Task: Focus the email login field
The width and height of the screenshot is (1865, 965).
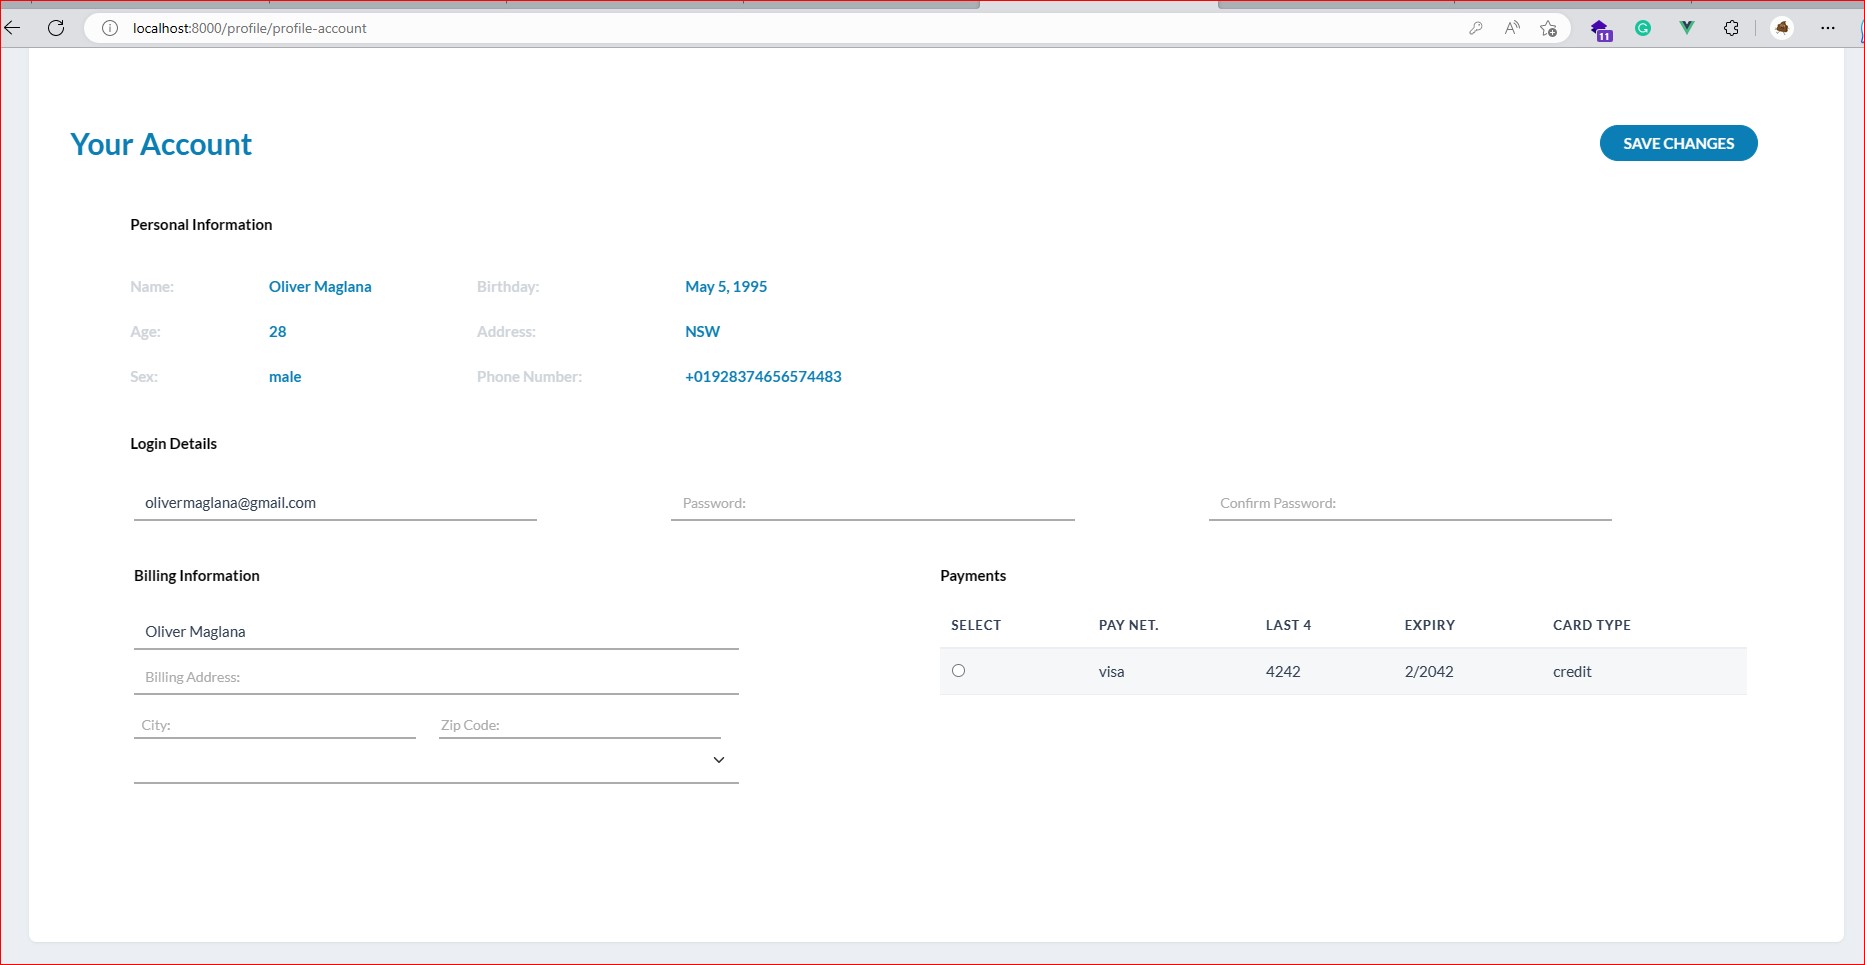Action: click(x=335, y=503)
